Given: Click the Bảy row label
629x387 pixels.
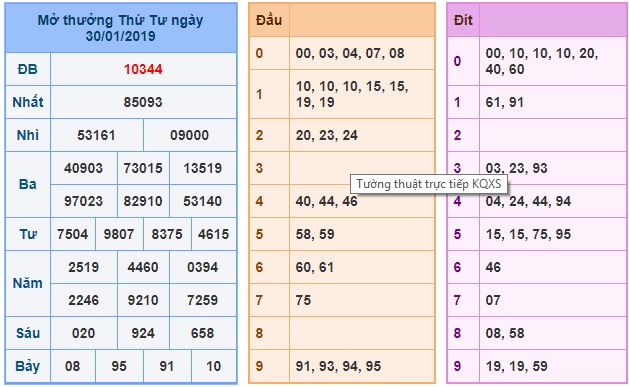Looking at the screenshot, I should click(x=28, y=366).
